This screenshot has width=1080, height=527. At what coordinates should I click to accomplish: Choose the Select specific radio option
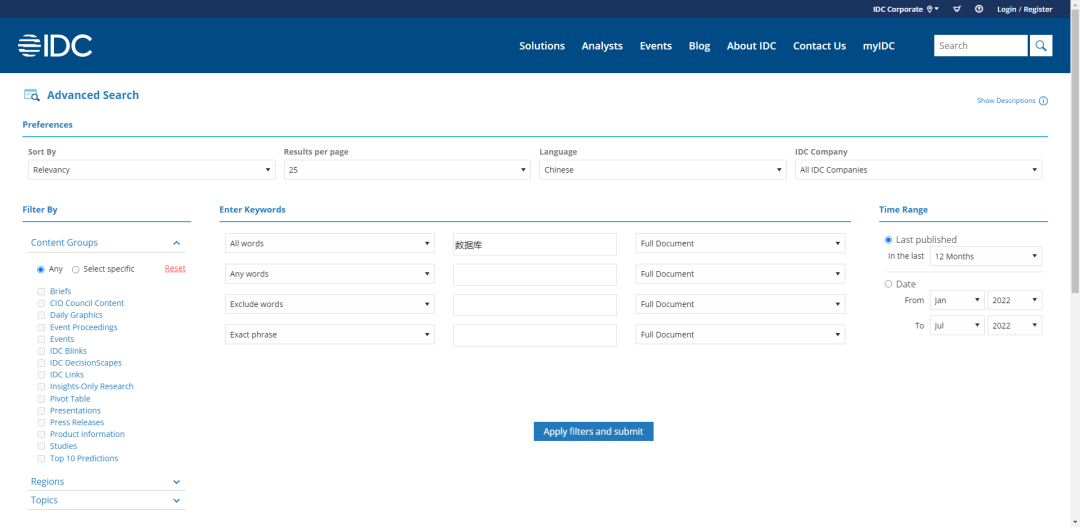click(x=76, y=269)
